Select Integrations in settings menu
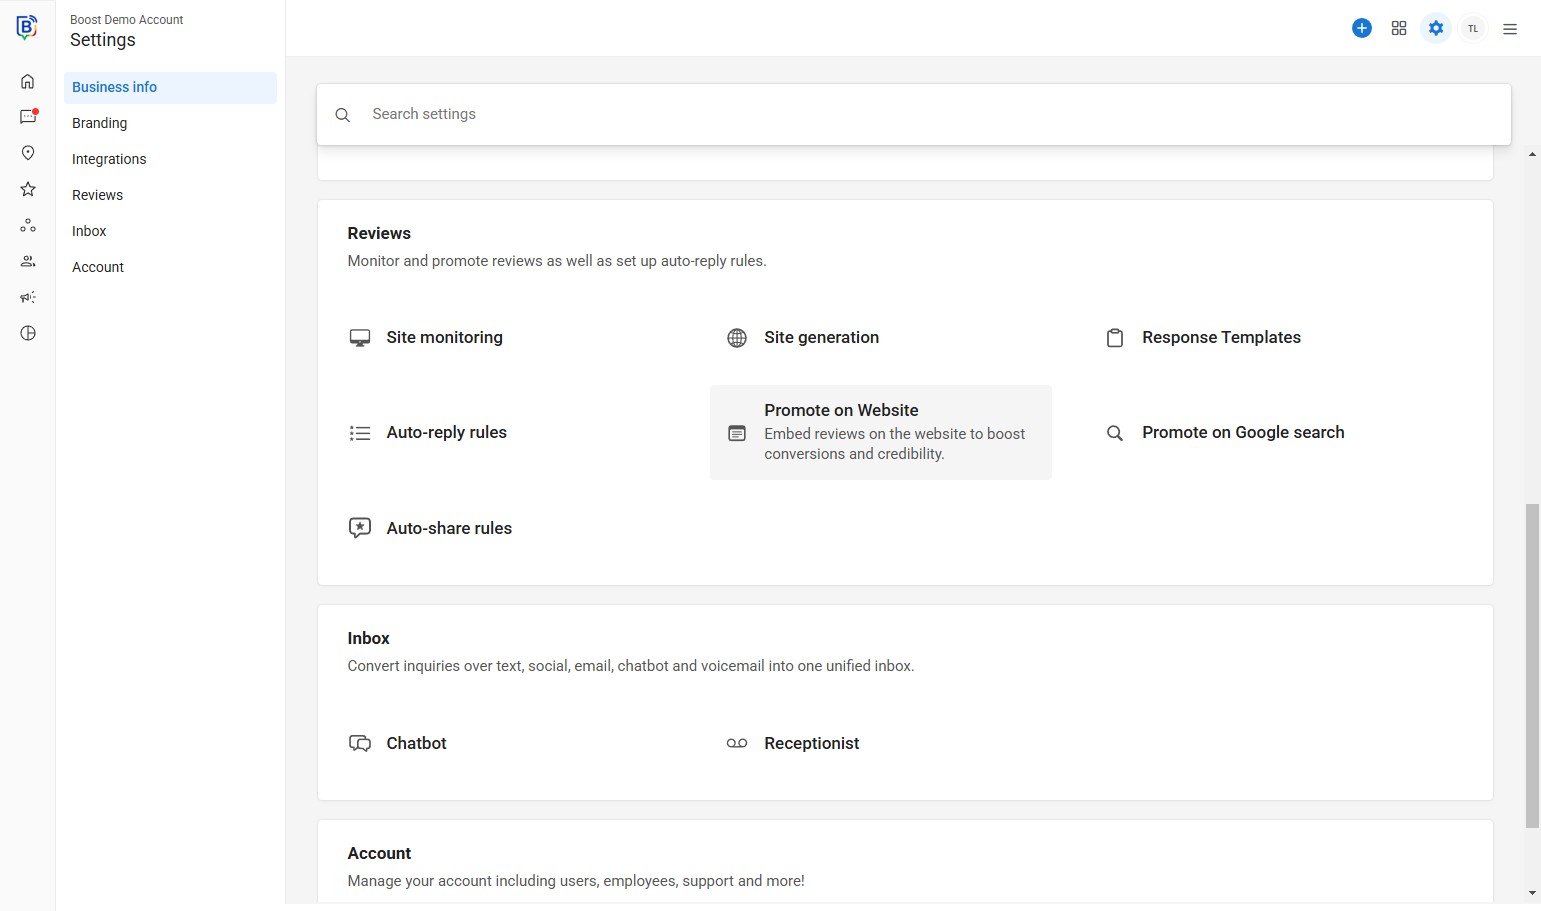The image size is (1541, 911). coord(109,159)
